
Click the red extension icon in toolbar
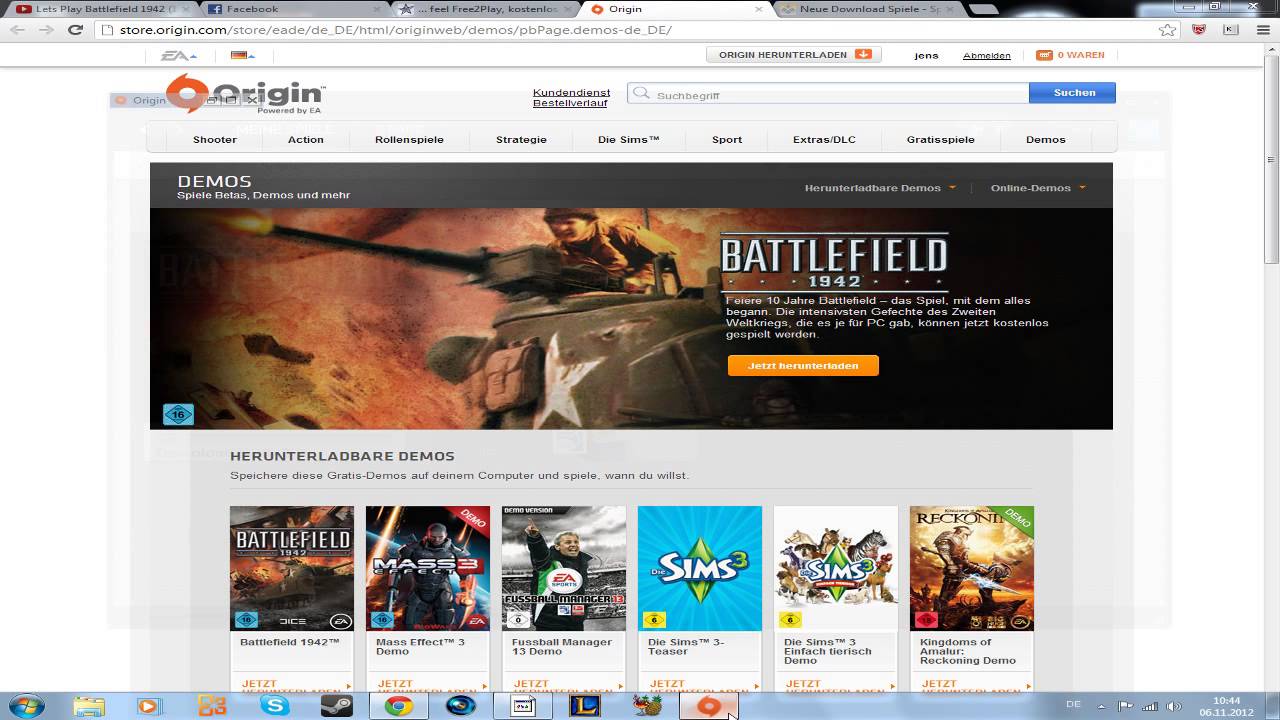1199,30
